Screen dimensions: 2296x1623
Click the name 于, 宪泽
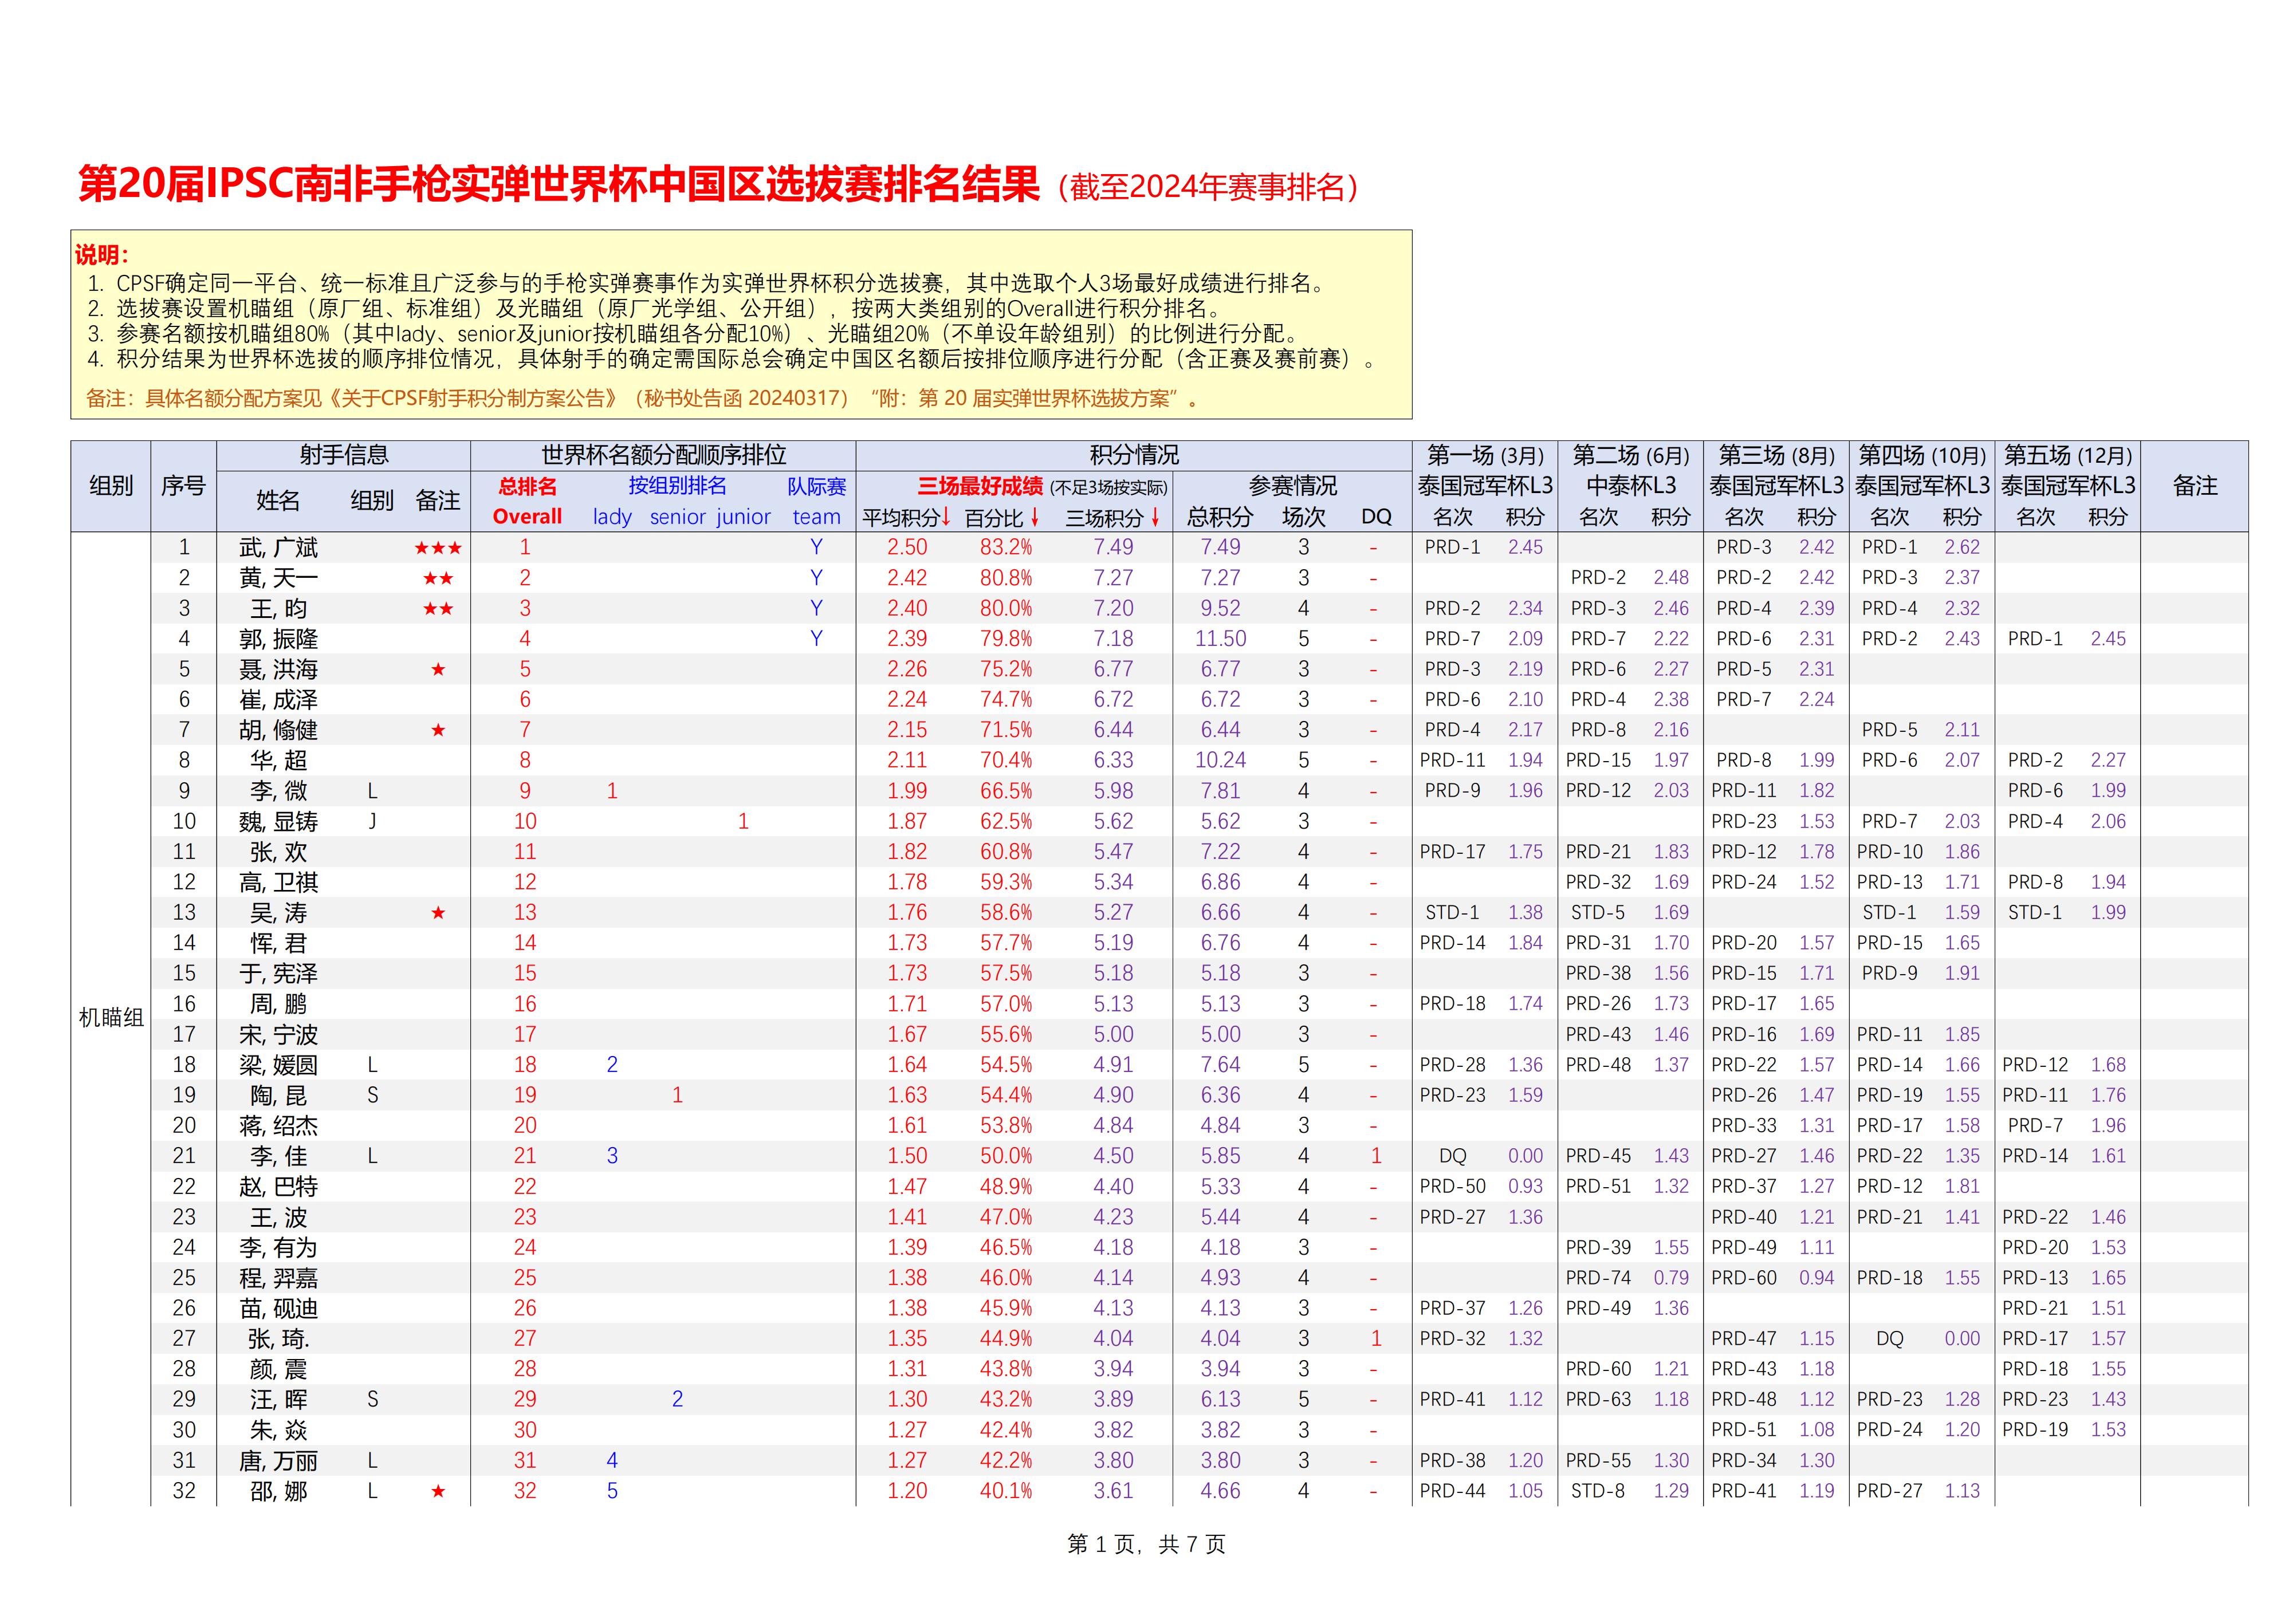coord(278,974)
